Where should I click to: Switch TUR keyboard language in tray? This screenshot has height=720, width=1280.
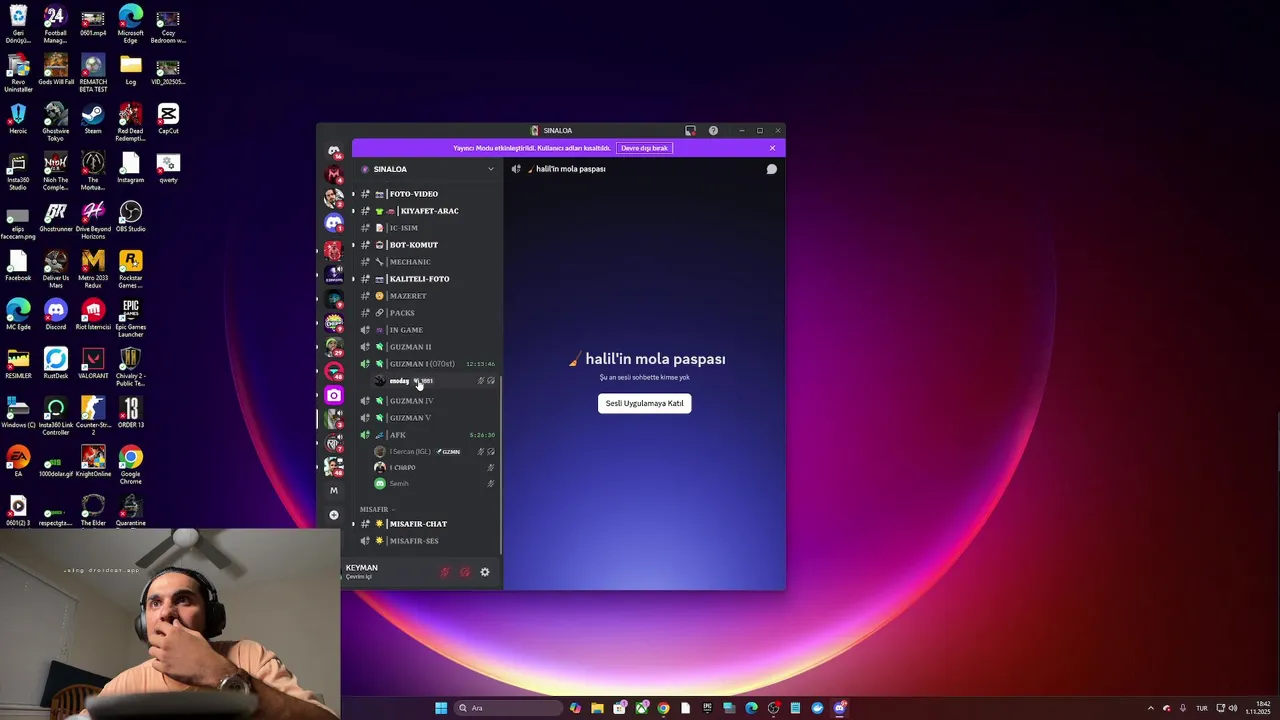[1202, 708]
